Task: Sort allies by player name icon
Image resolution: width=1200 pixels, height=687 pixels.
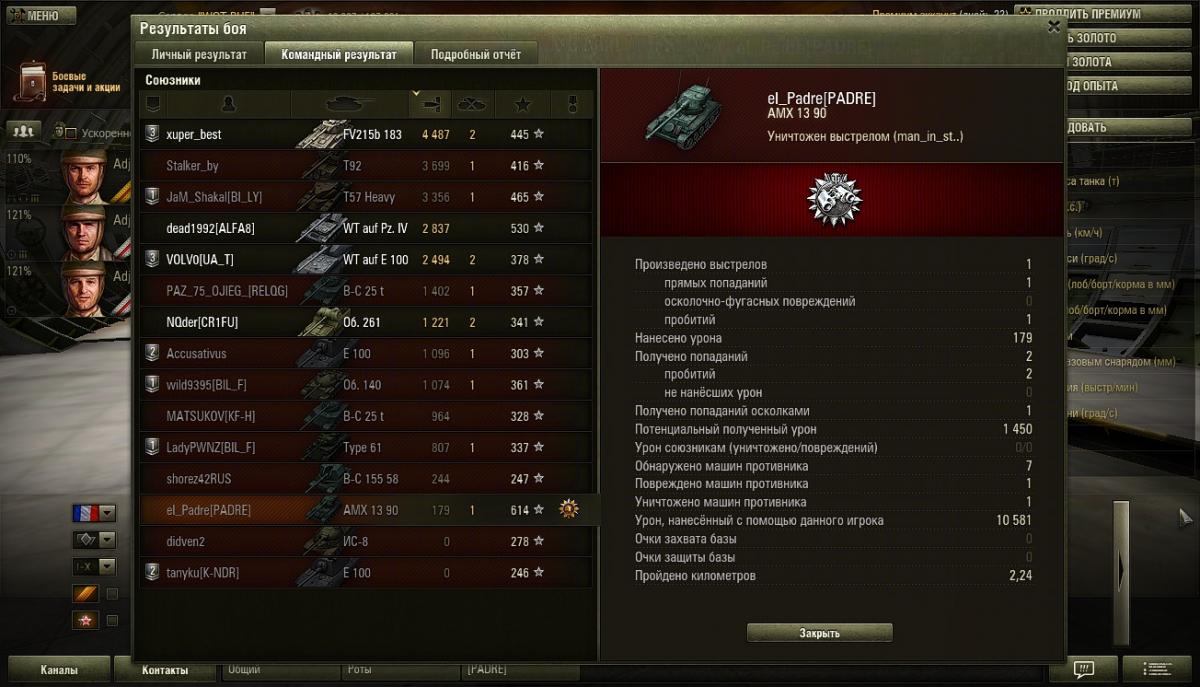Action: click(229, 103)
